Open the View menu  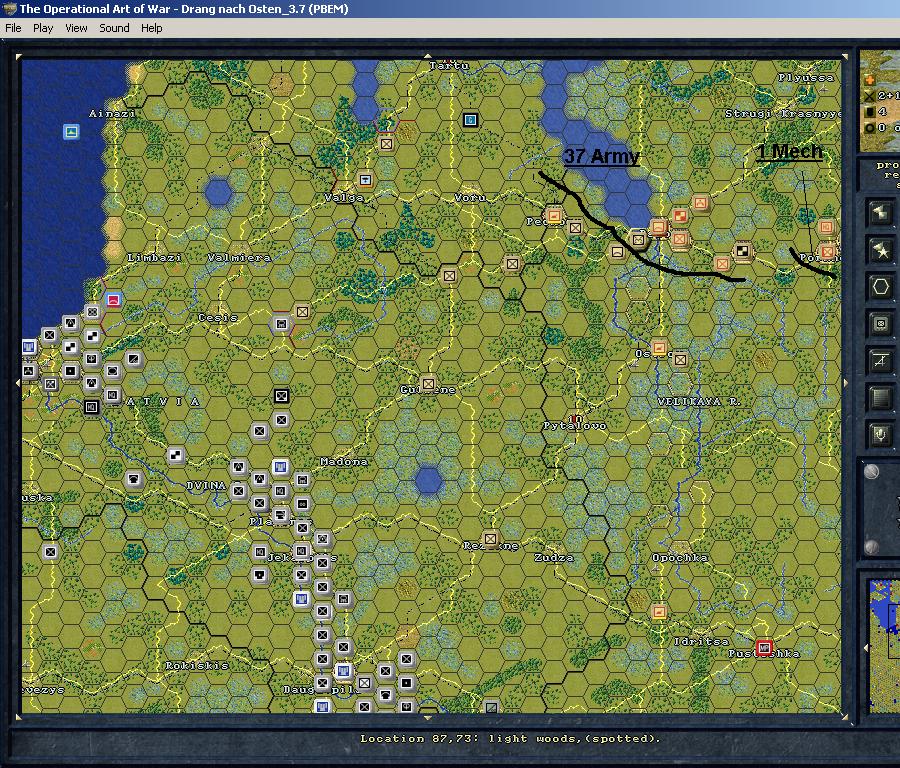tap(76, 28)
